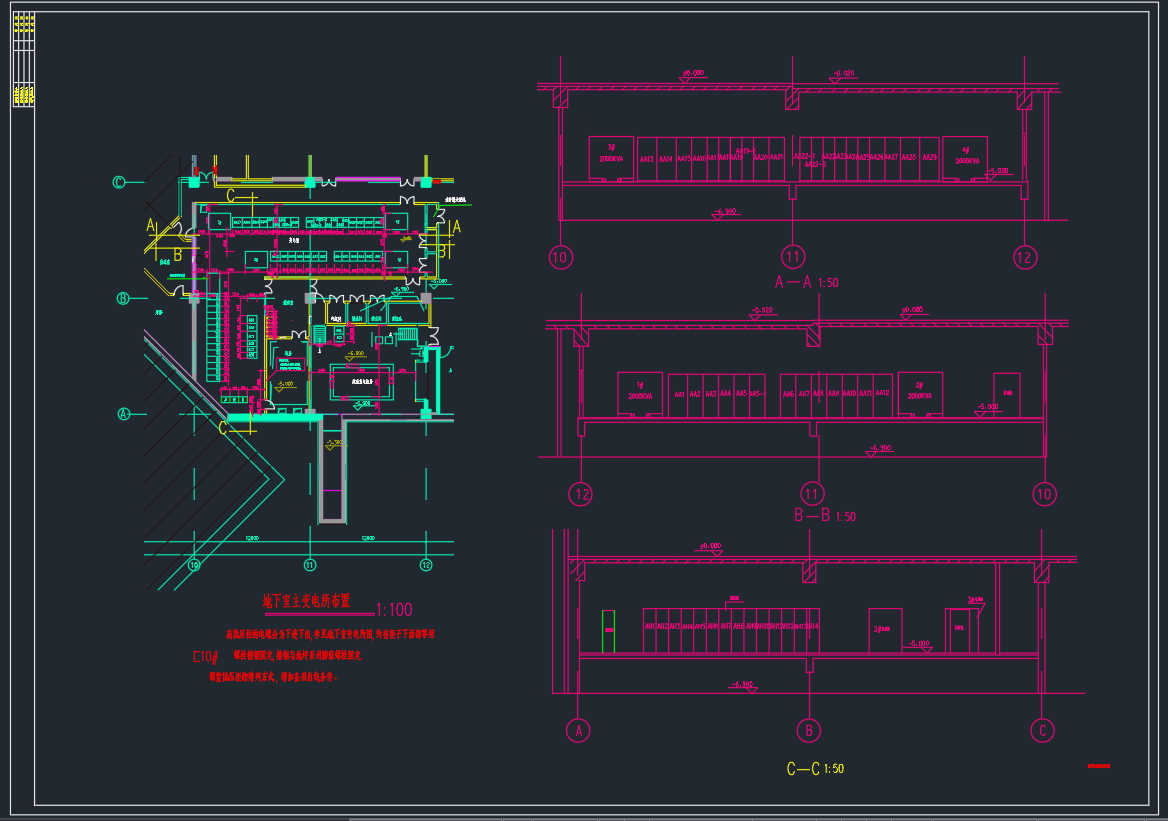Pick the 1# 2000KVA transformer in section B—B
Screen dimensions: 1168x821
pos(640,394)
